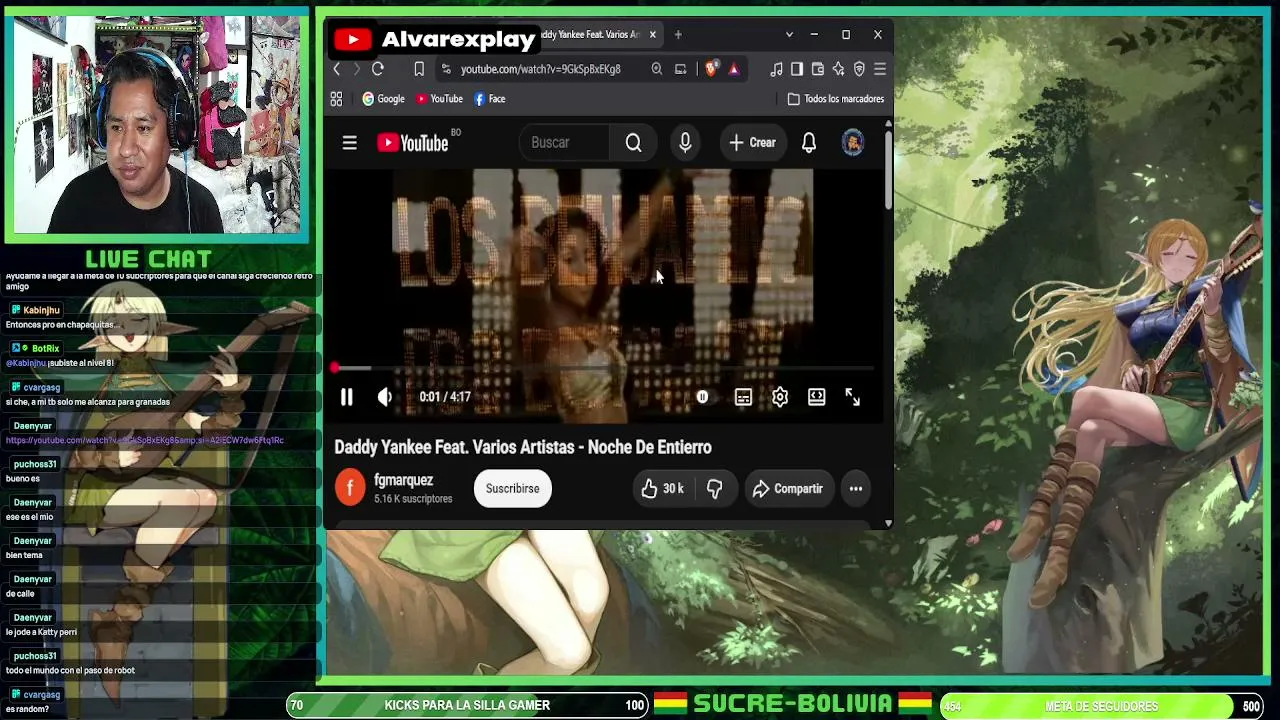Click the YouTube search magnifier button
1280x720 pixels.
[633, 143]
